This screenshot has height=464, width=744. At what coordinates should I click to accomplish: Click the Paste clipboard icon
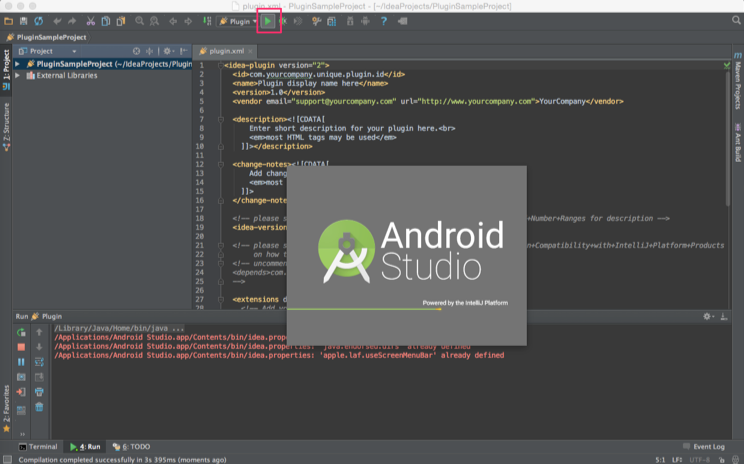pos(121,21)
